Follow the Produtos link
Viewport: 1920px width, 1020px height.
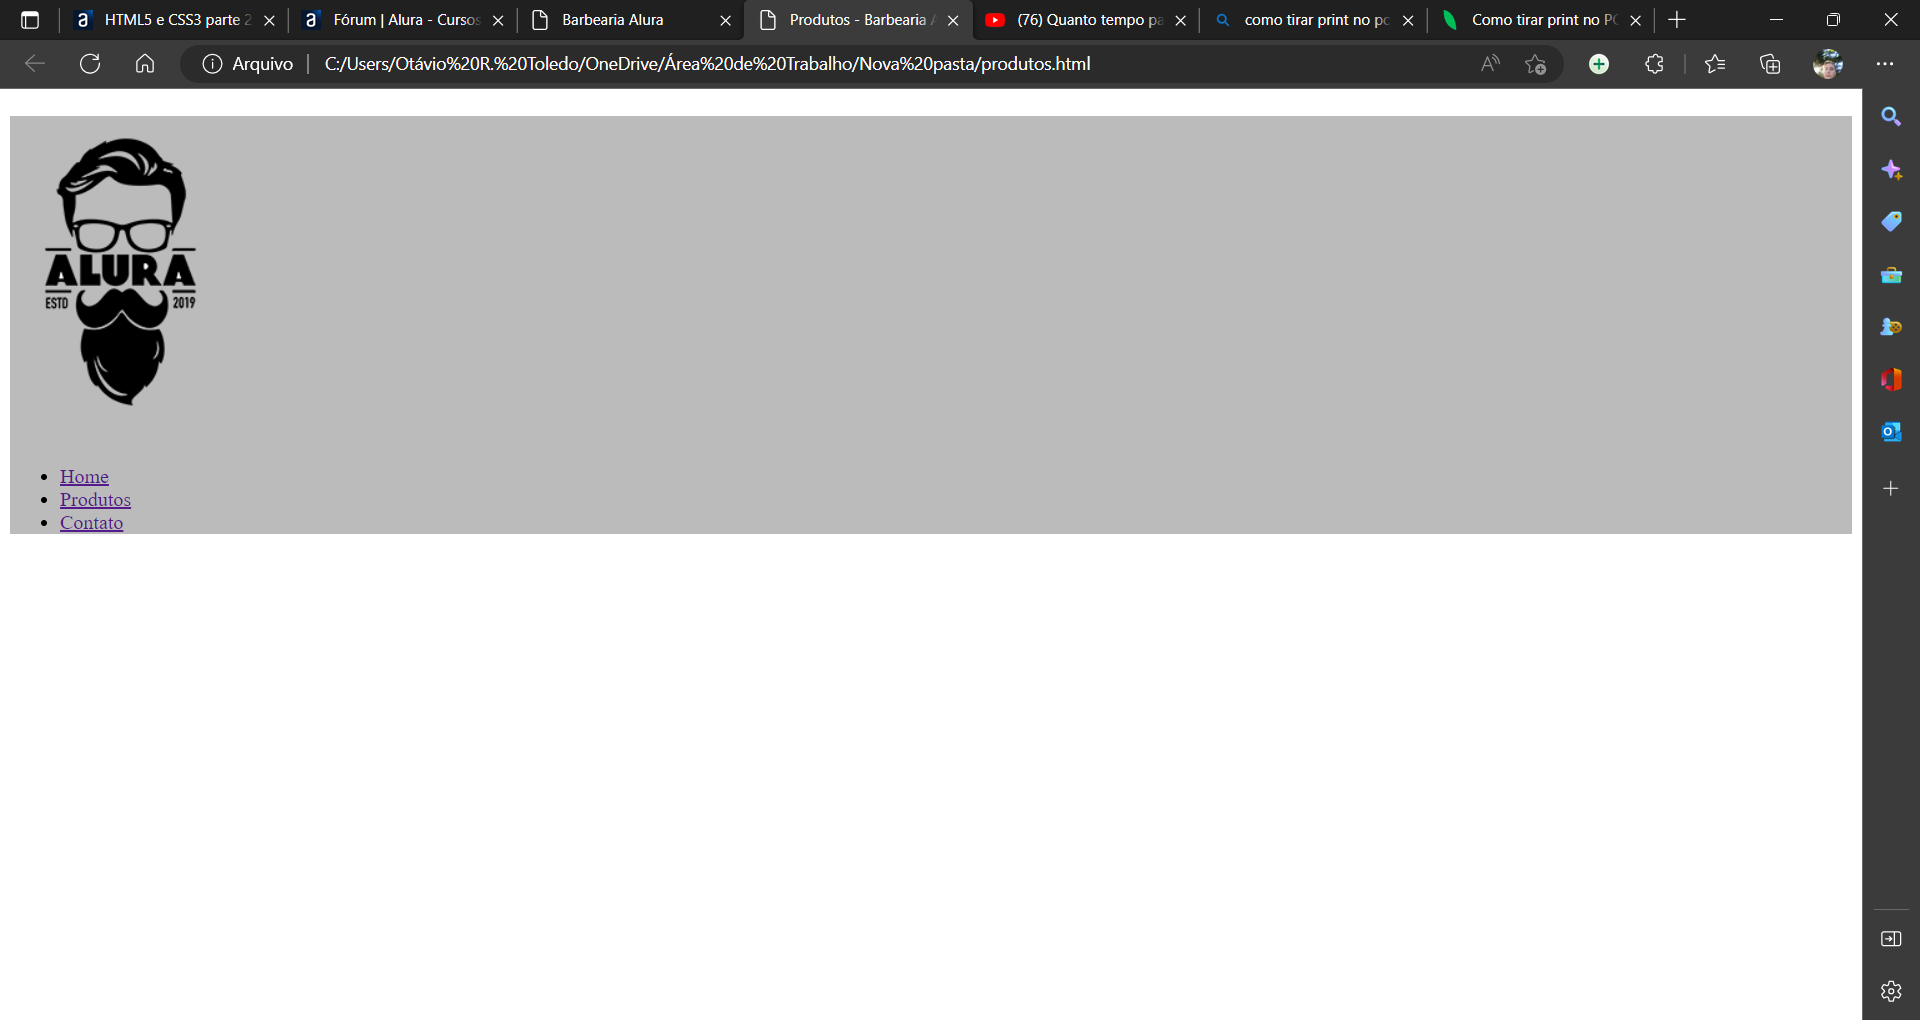(95, 500)
